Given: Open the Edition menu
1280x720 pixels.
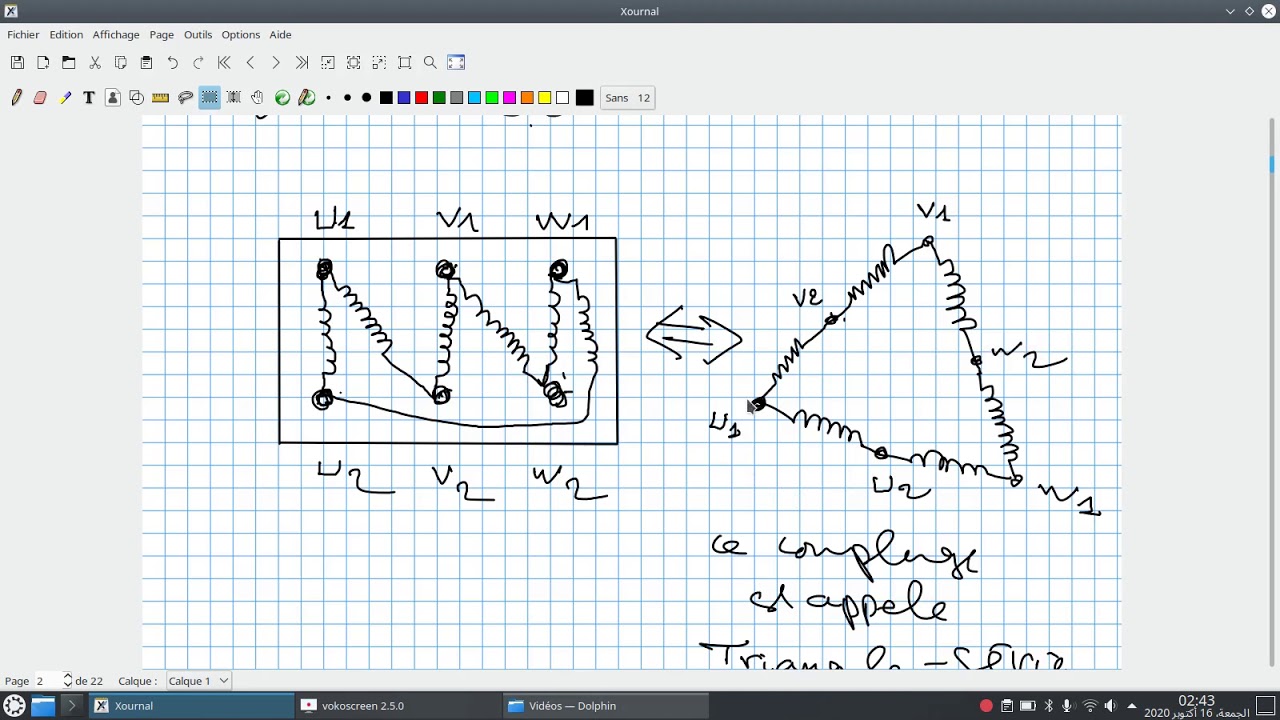Looking at the screenshot, I should tap(66, 35).
